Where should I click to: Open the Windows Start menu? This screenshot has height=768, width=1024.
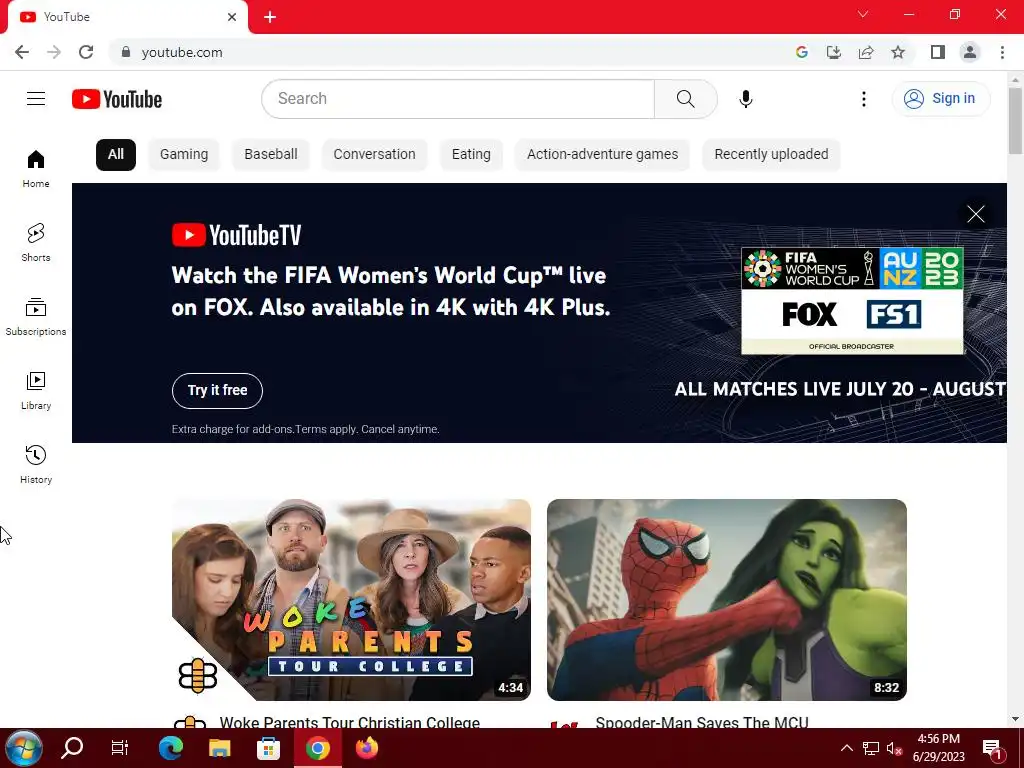24,748
